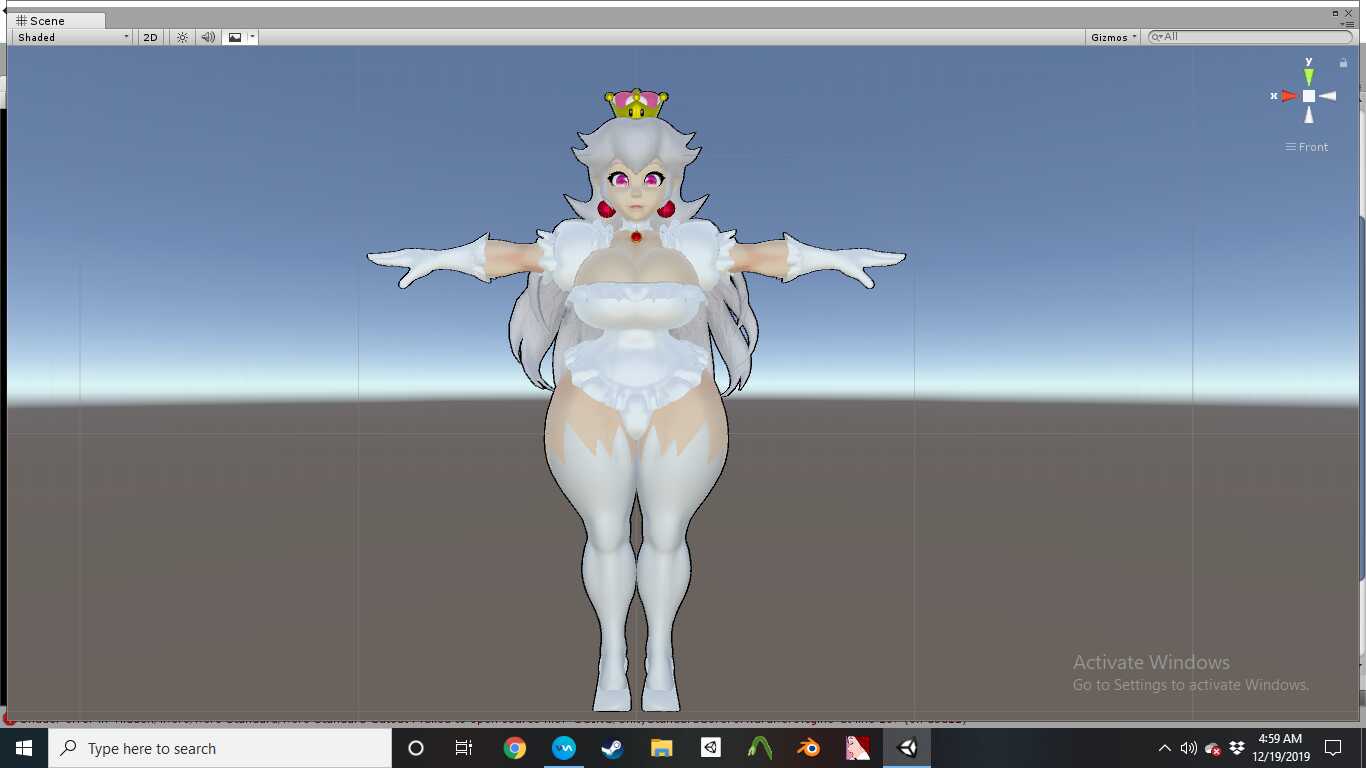
Task: Launch Google Chrome from the taskbar
Action: pyautogui.click(x=515, y=748)
